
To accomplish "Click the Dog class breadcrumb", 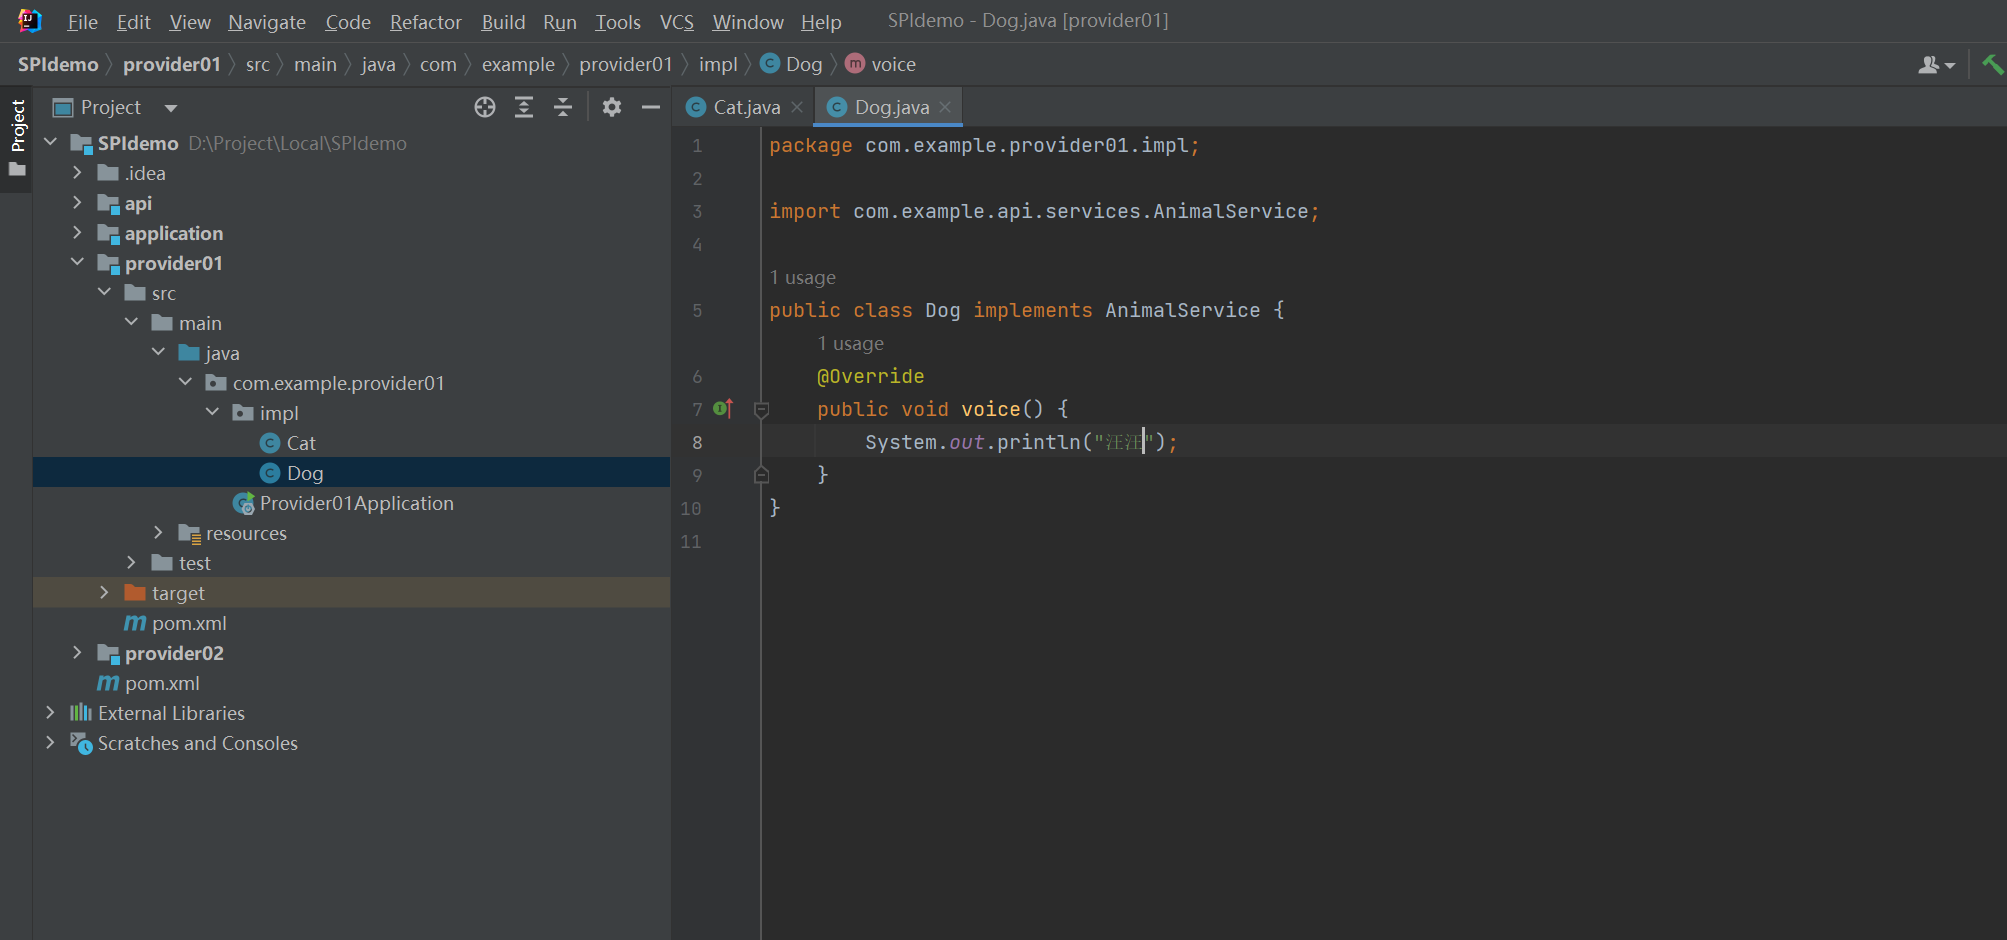I will [792, 64].
